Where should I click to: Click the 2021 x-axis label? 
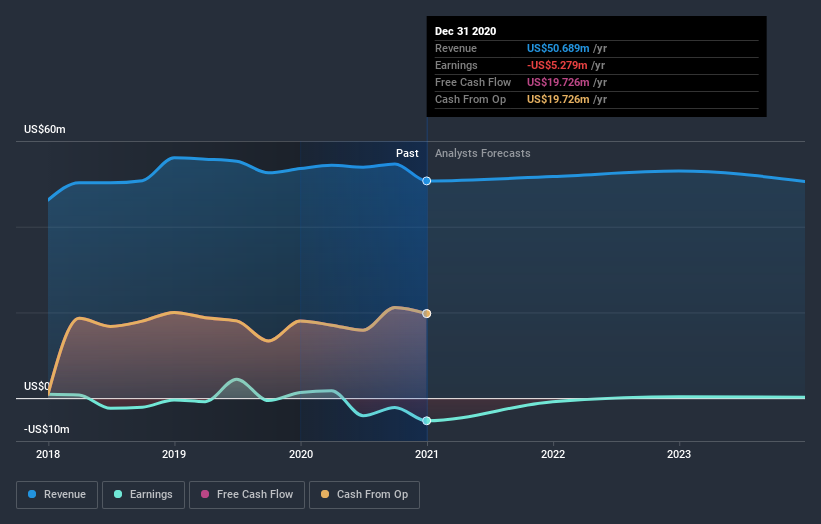(x=427, y=454)
